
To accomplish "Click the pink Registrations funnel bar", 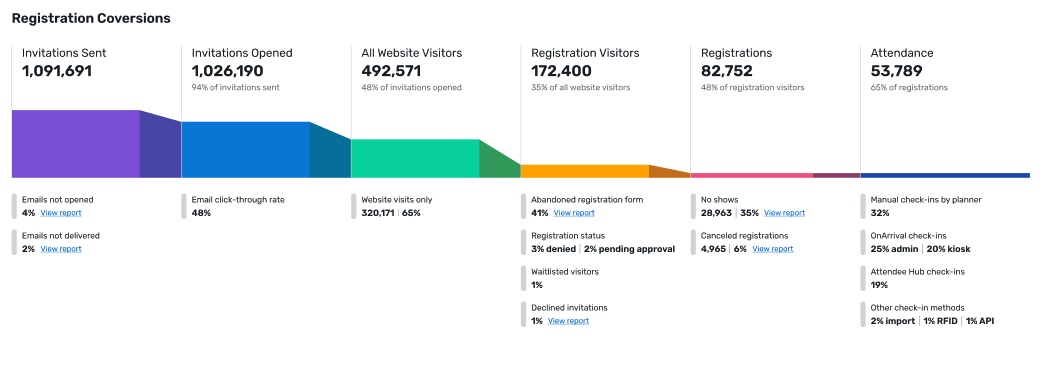I will coord(752,175).
